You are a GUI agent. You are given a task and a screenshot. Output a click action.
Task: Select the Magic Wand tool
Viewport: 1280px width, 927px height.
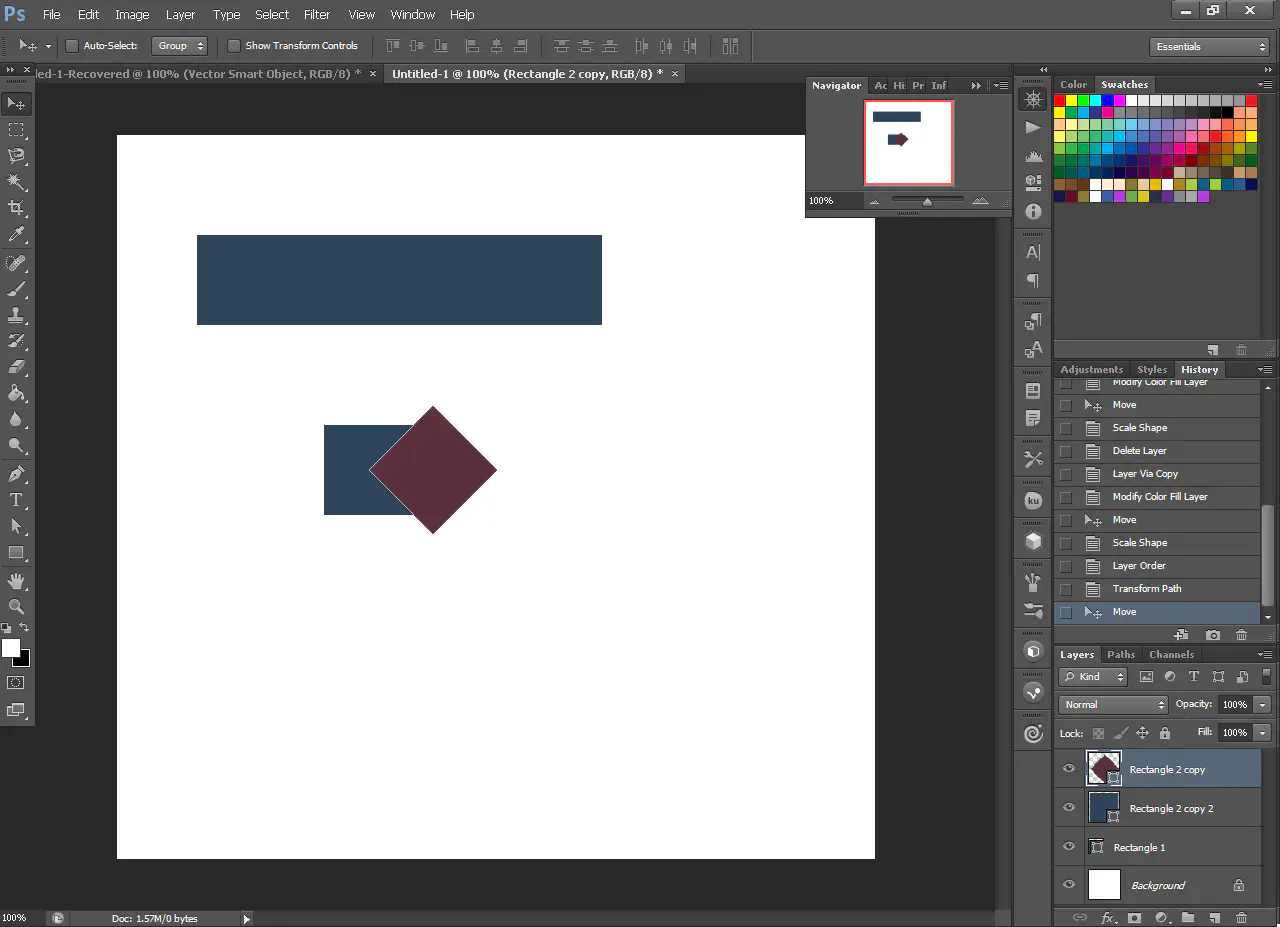(16, 182)
